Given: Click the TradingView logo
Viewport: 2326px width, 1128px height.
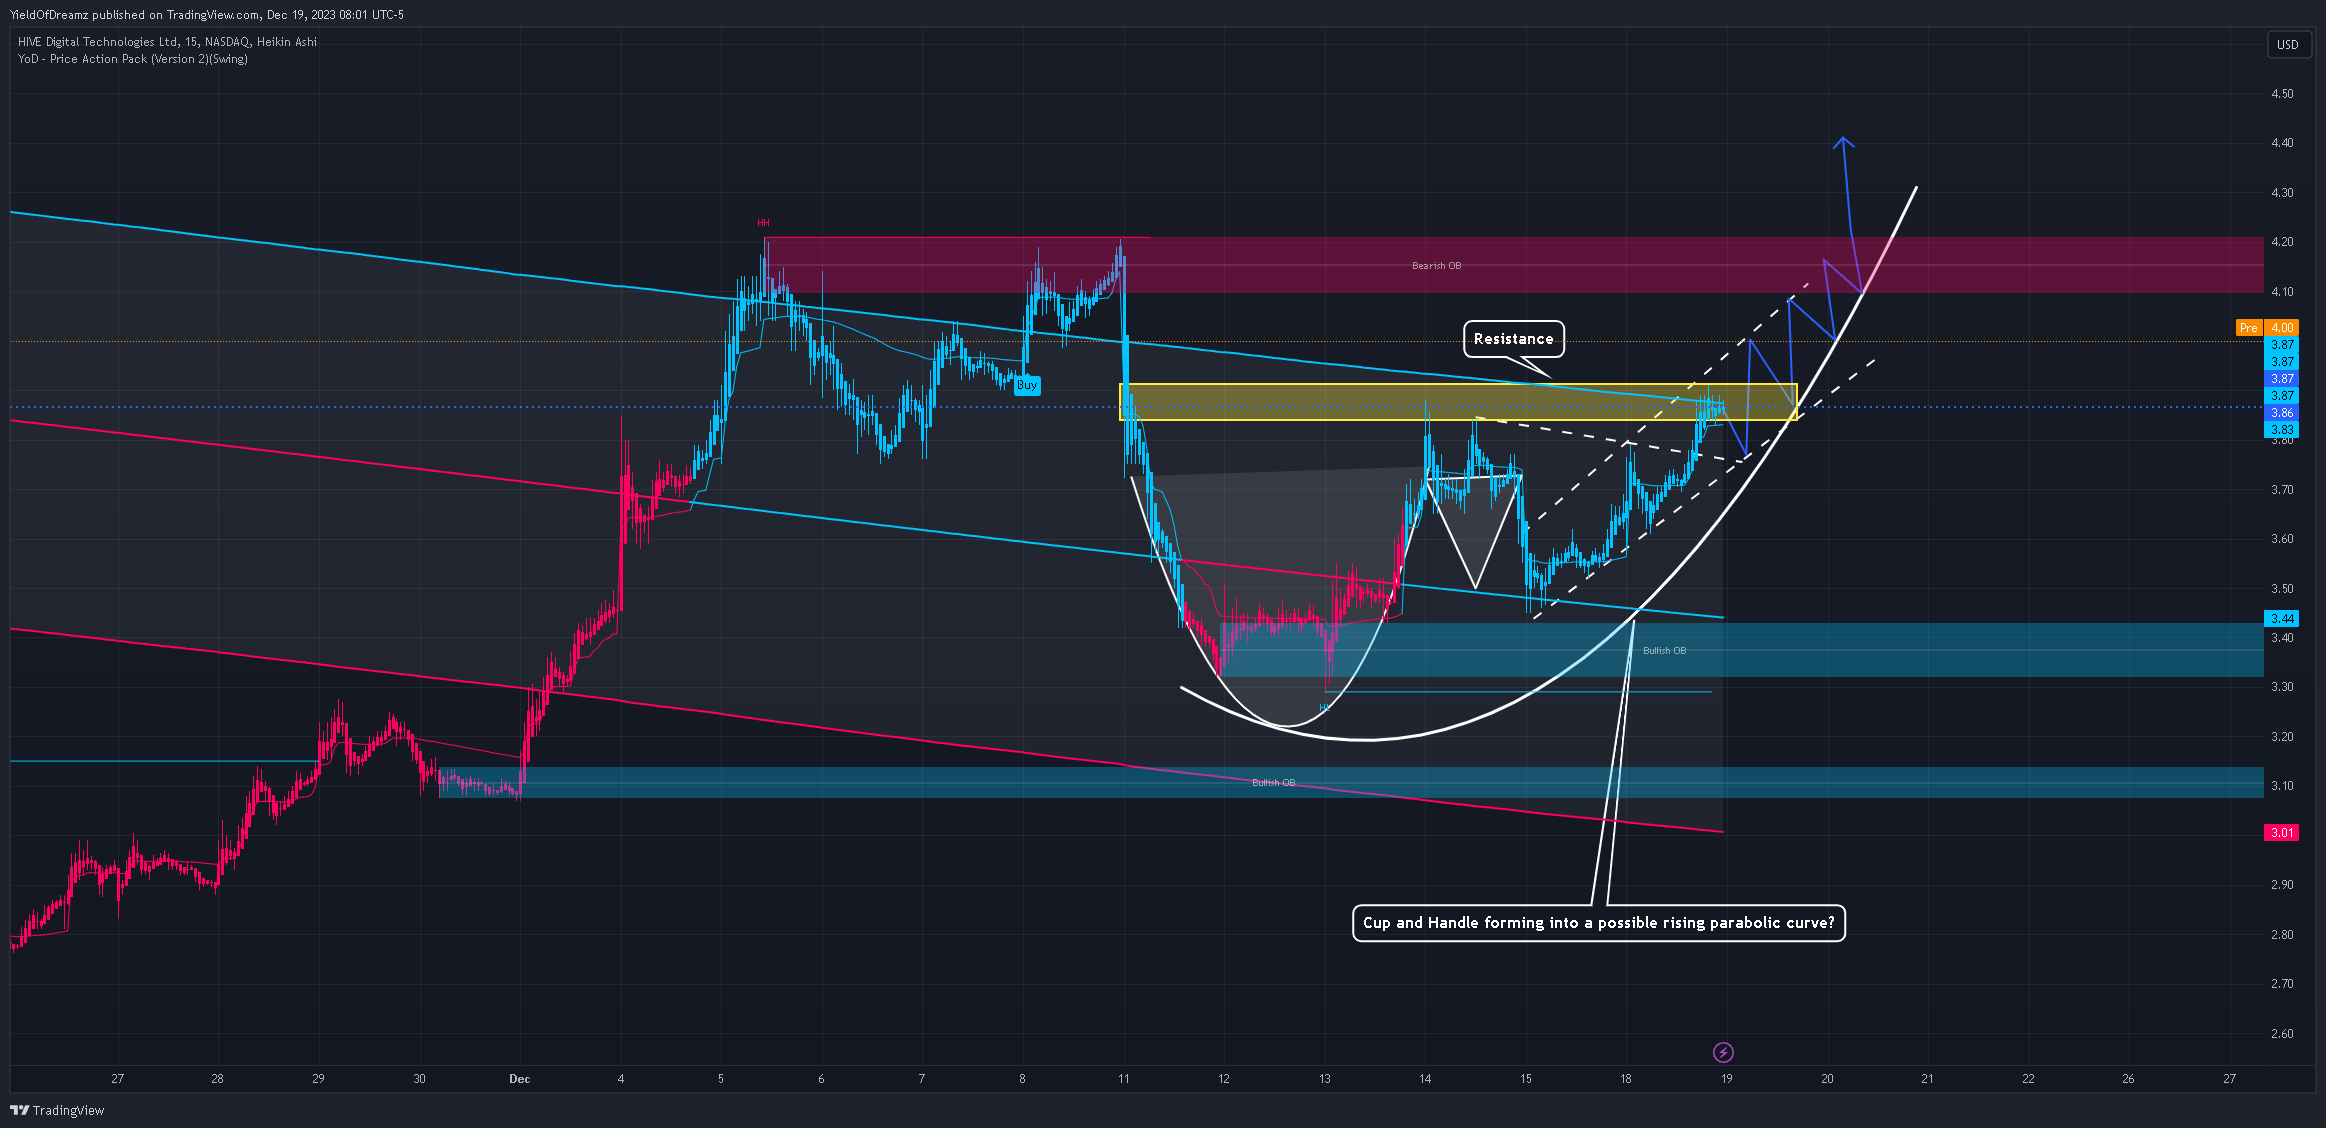Looking at the screenshot, I should [x=57, y=1110].
